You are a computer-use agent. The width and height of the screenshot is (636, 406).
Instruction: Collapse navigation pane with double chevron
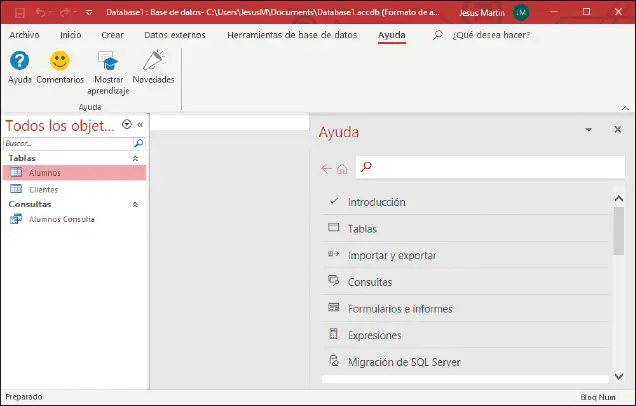140,125
